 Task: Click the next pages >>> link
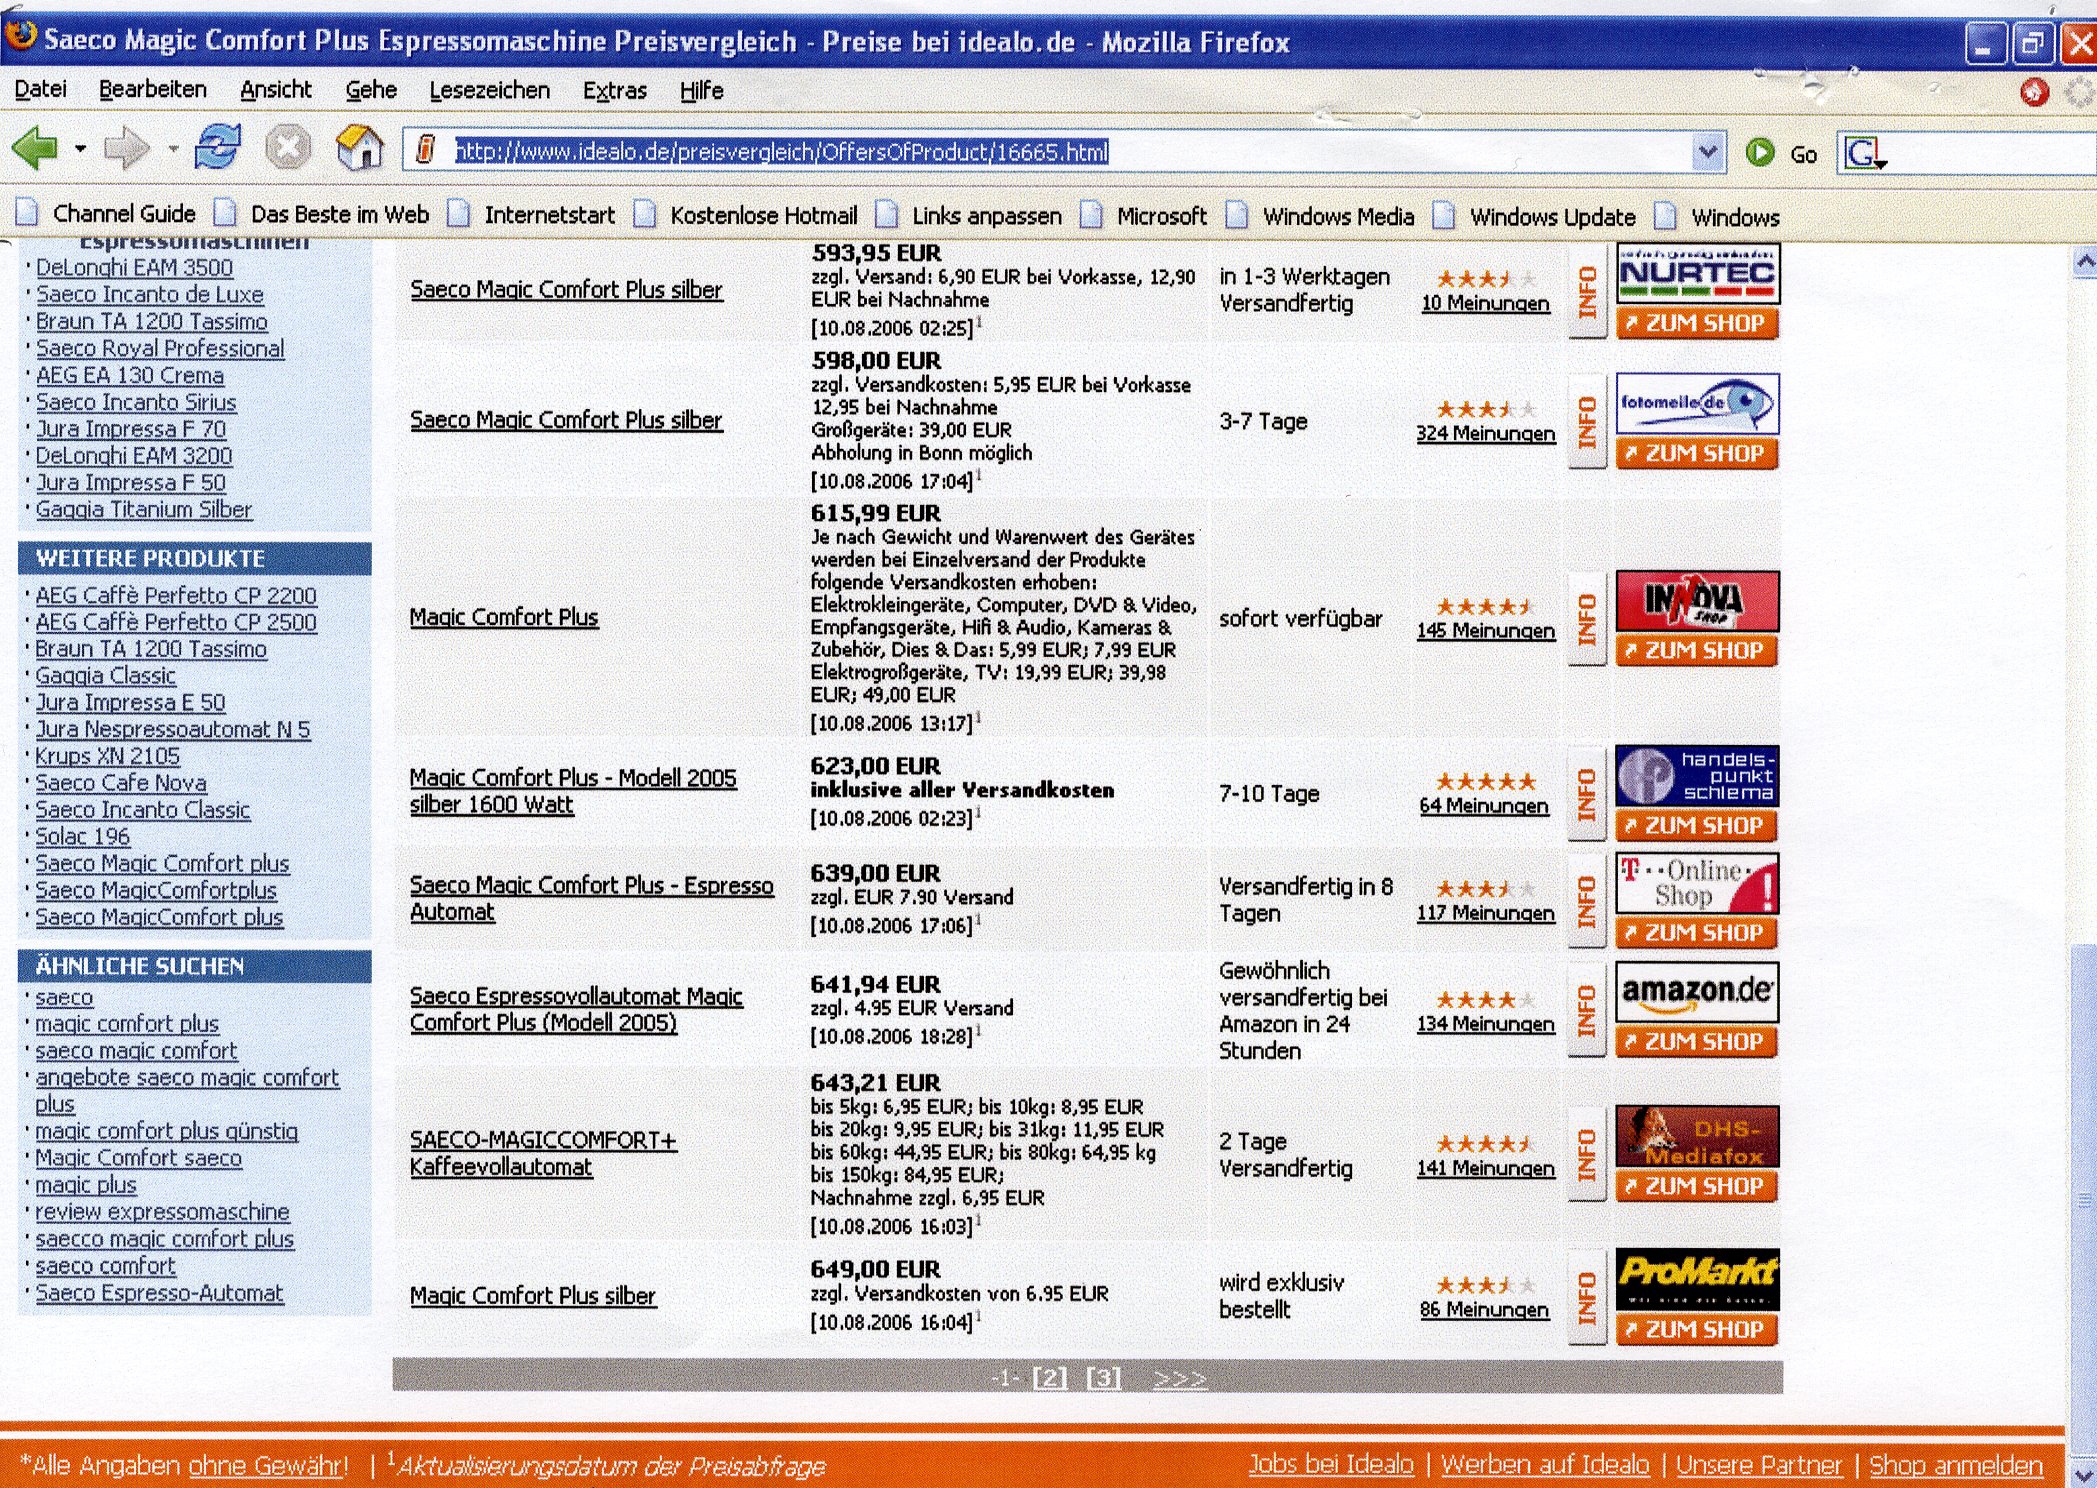pyautogui.click(x=1180, y=1378)
